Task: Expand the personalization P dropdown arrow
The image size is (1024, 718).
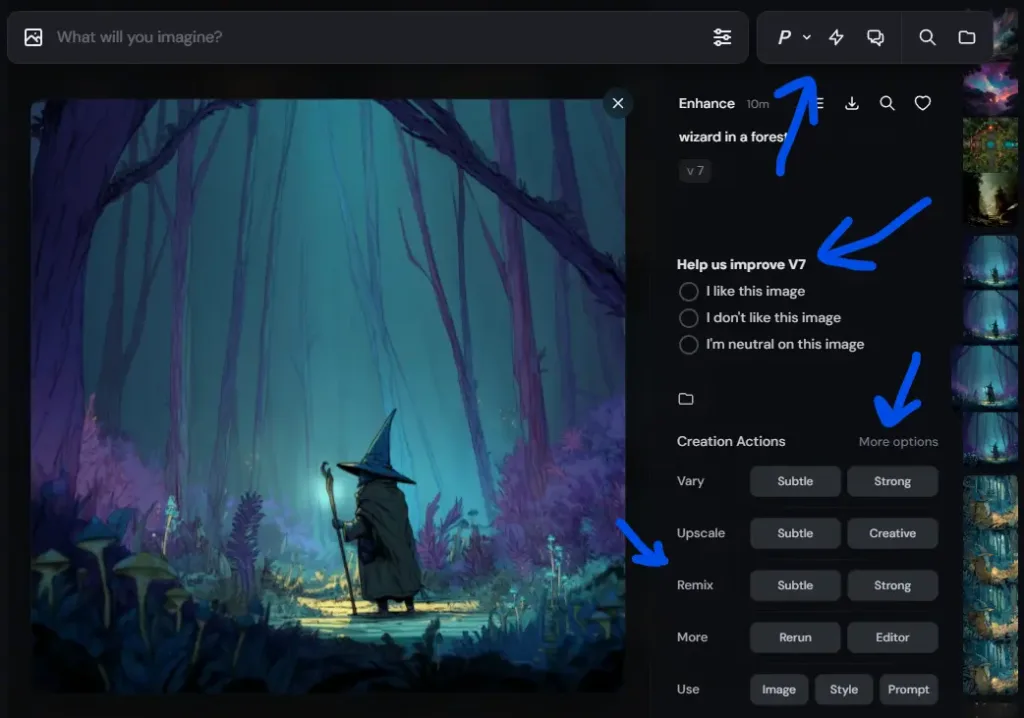Action: point(807,37)
